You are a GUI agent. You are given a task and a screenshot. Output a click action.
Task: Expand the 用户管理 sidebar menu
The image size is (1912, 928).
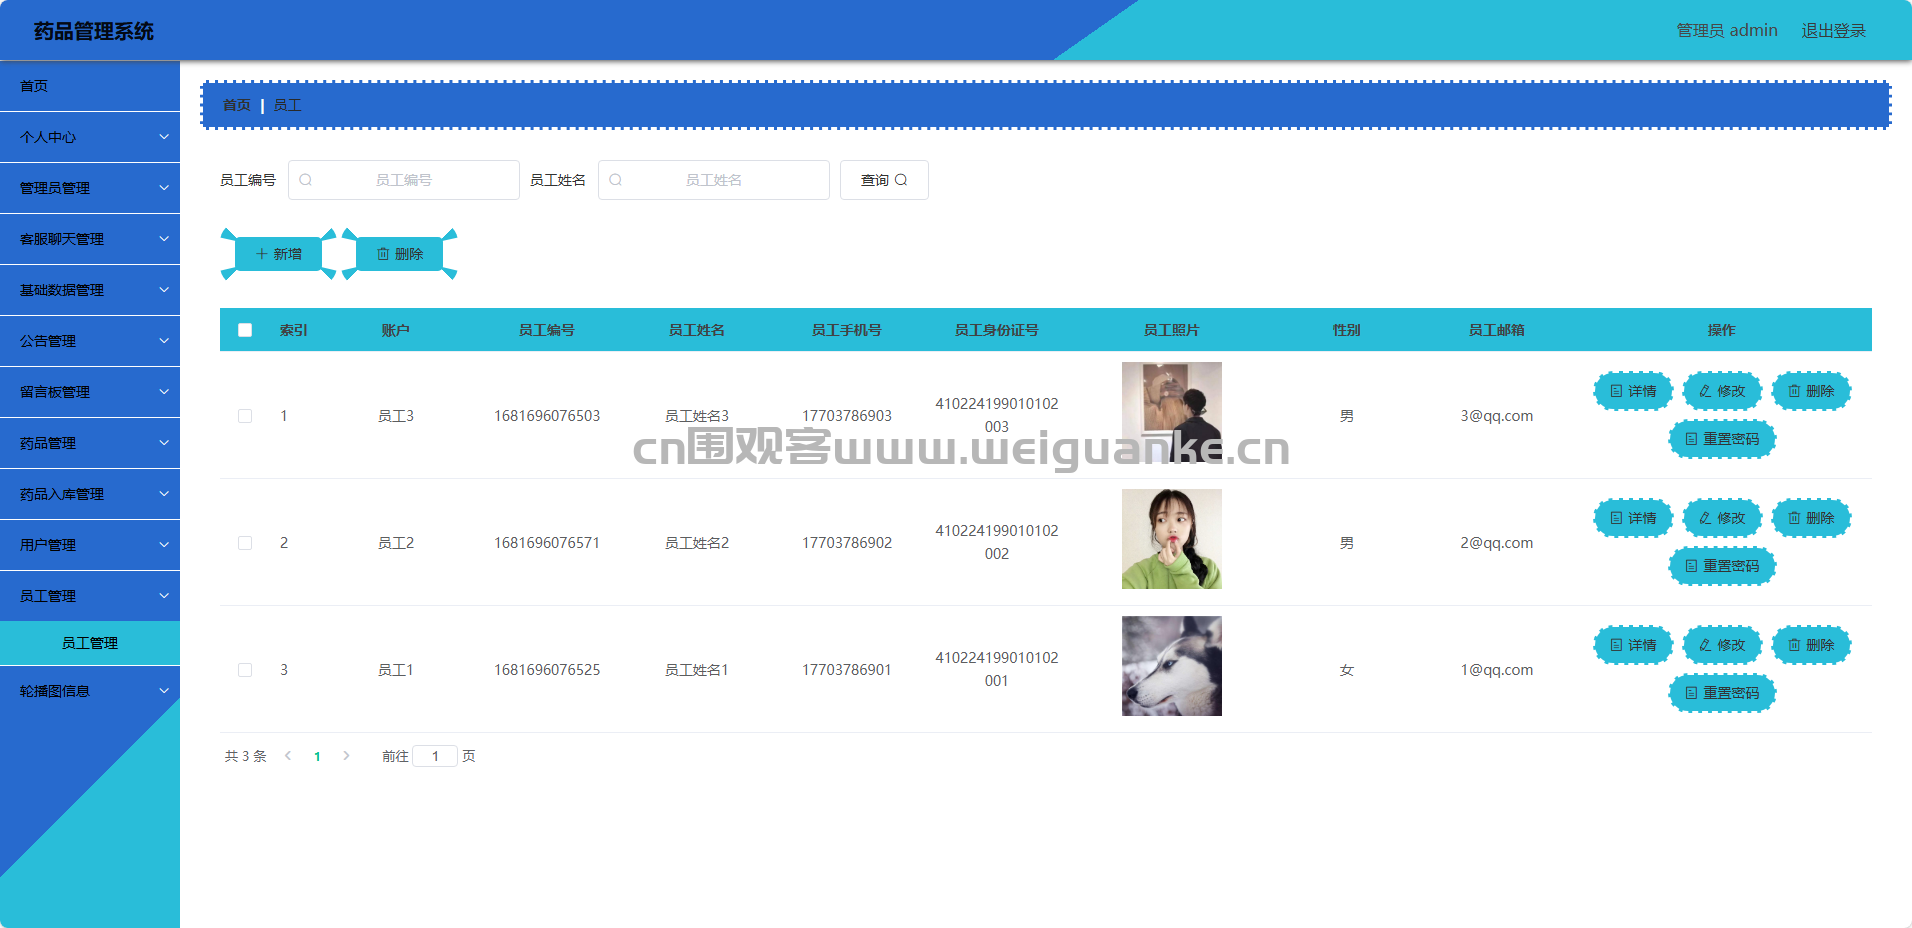click(90, 545)
